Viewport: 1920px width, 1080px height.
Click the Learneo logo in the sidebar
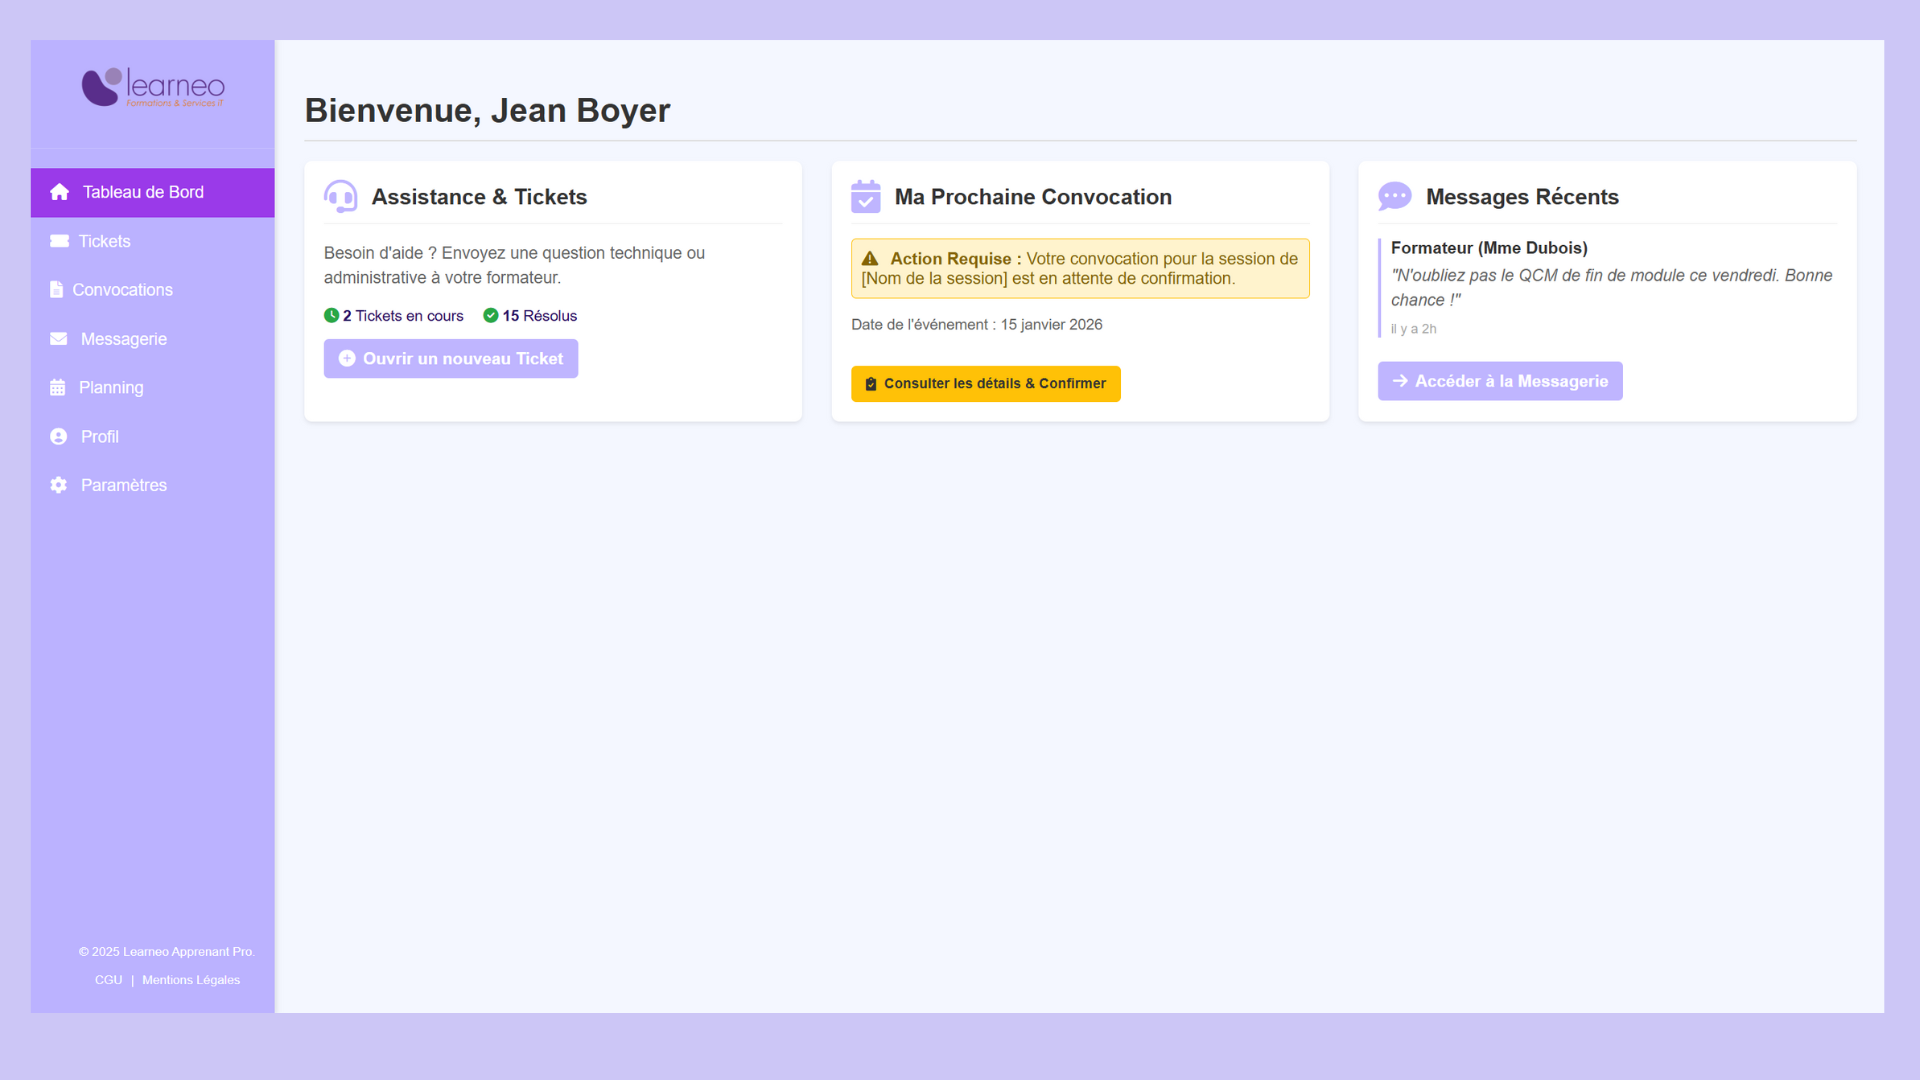click(x=153, y=88)
